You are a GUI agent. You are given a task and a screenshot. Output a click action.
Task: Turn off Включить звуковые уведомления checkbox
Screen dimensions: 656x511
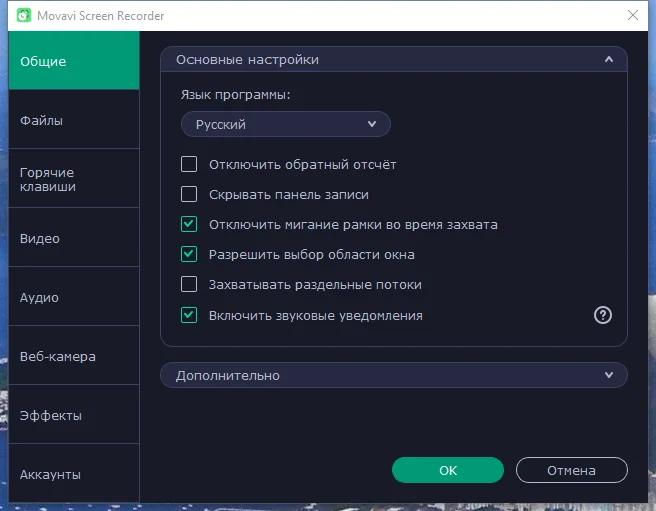tap(189, 315)
